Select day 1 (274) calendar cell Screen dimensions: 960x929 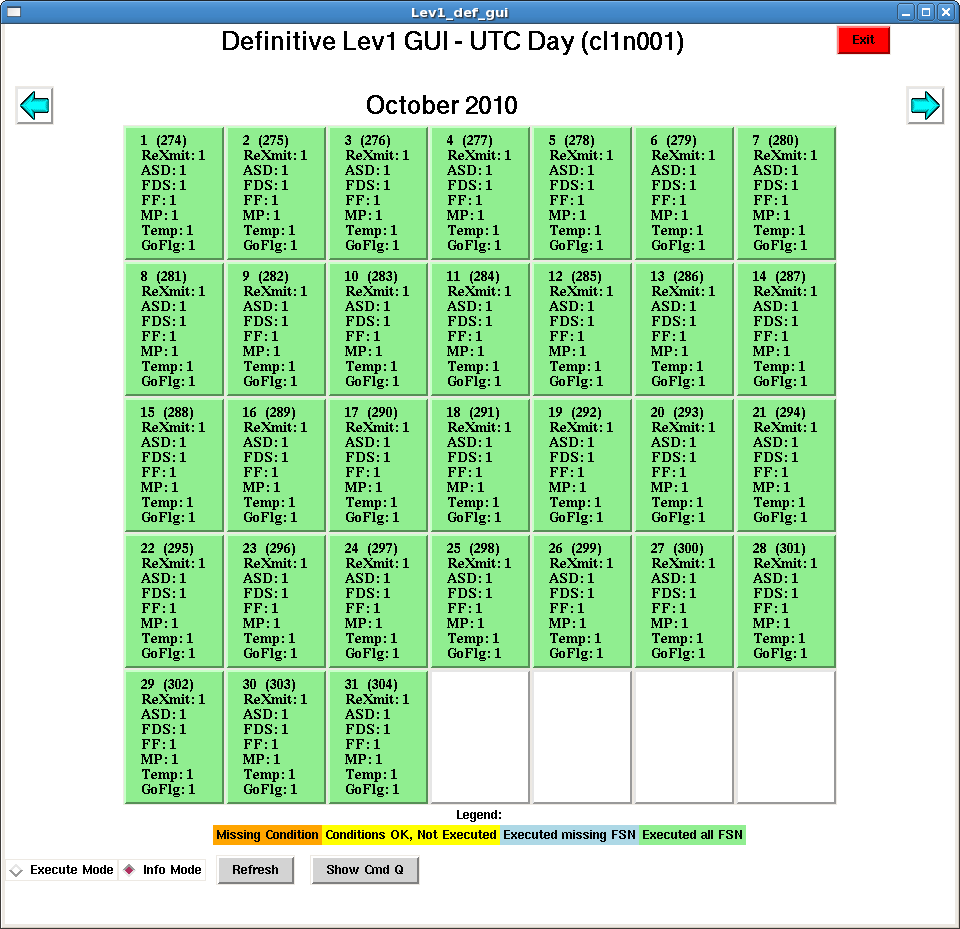[x=174, y=193]
